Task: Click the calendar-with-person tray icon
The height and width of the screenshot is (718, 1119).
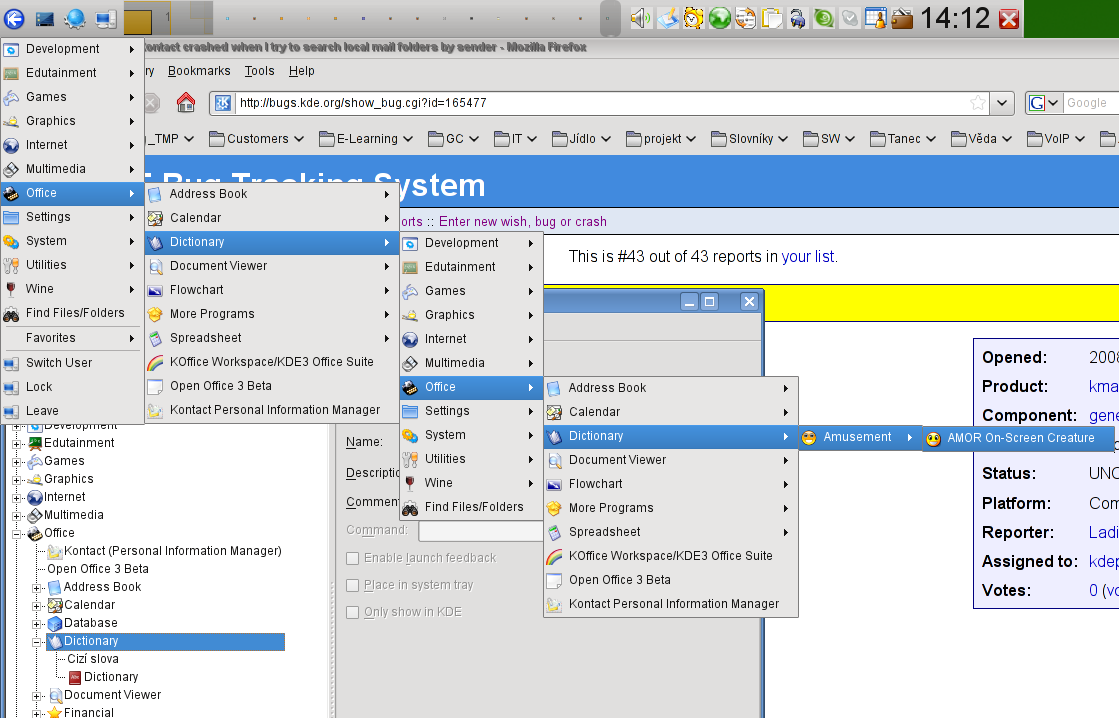Action: coord(876,19)
